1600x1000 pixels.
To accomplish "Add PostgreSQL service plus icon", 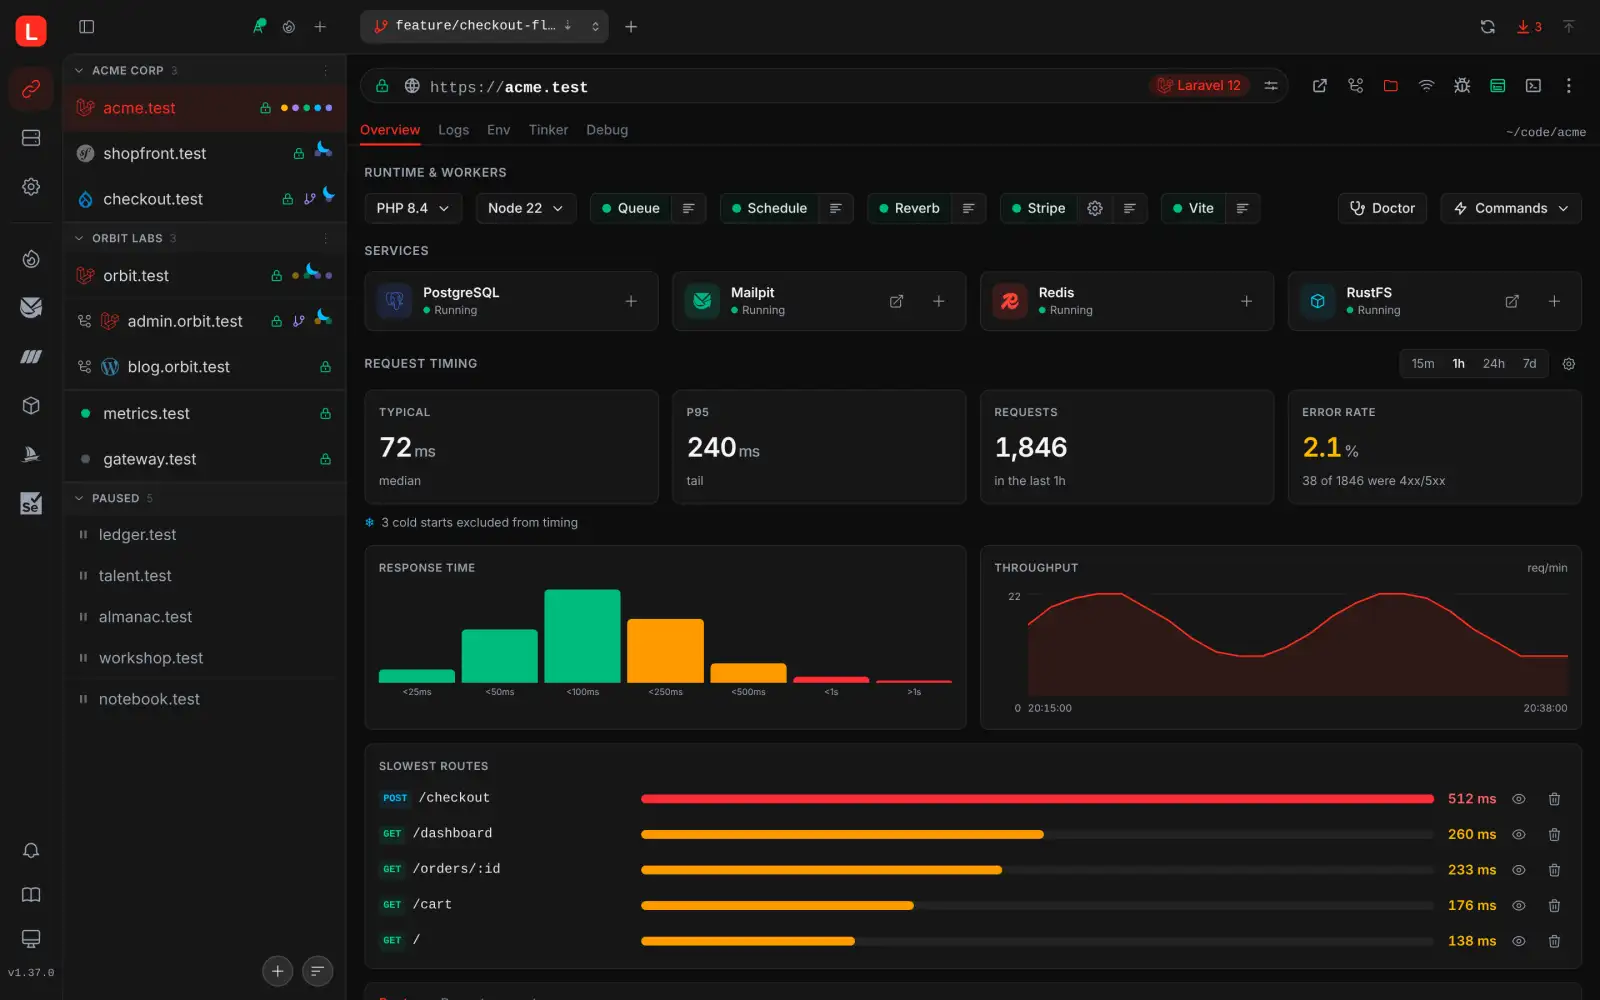I will 631,301.
